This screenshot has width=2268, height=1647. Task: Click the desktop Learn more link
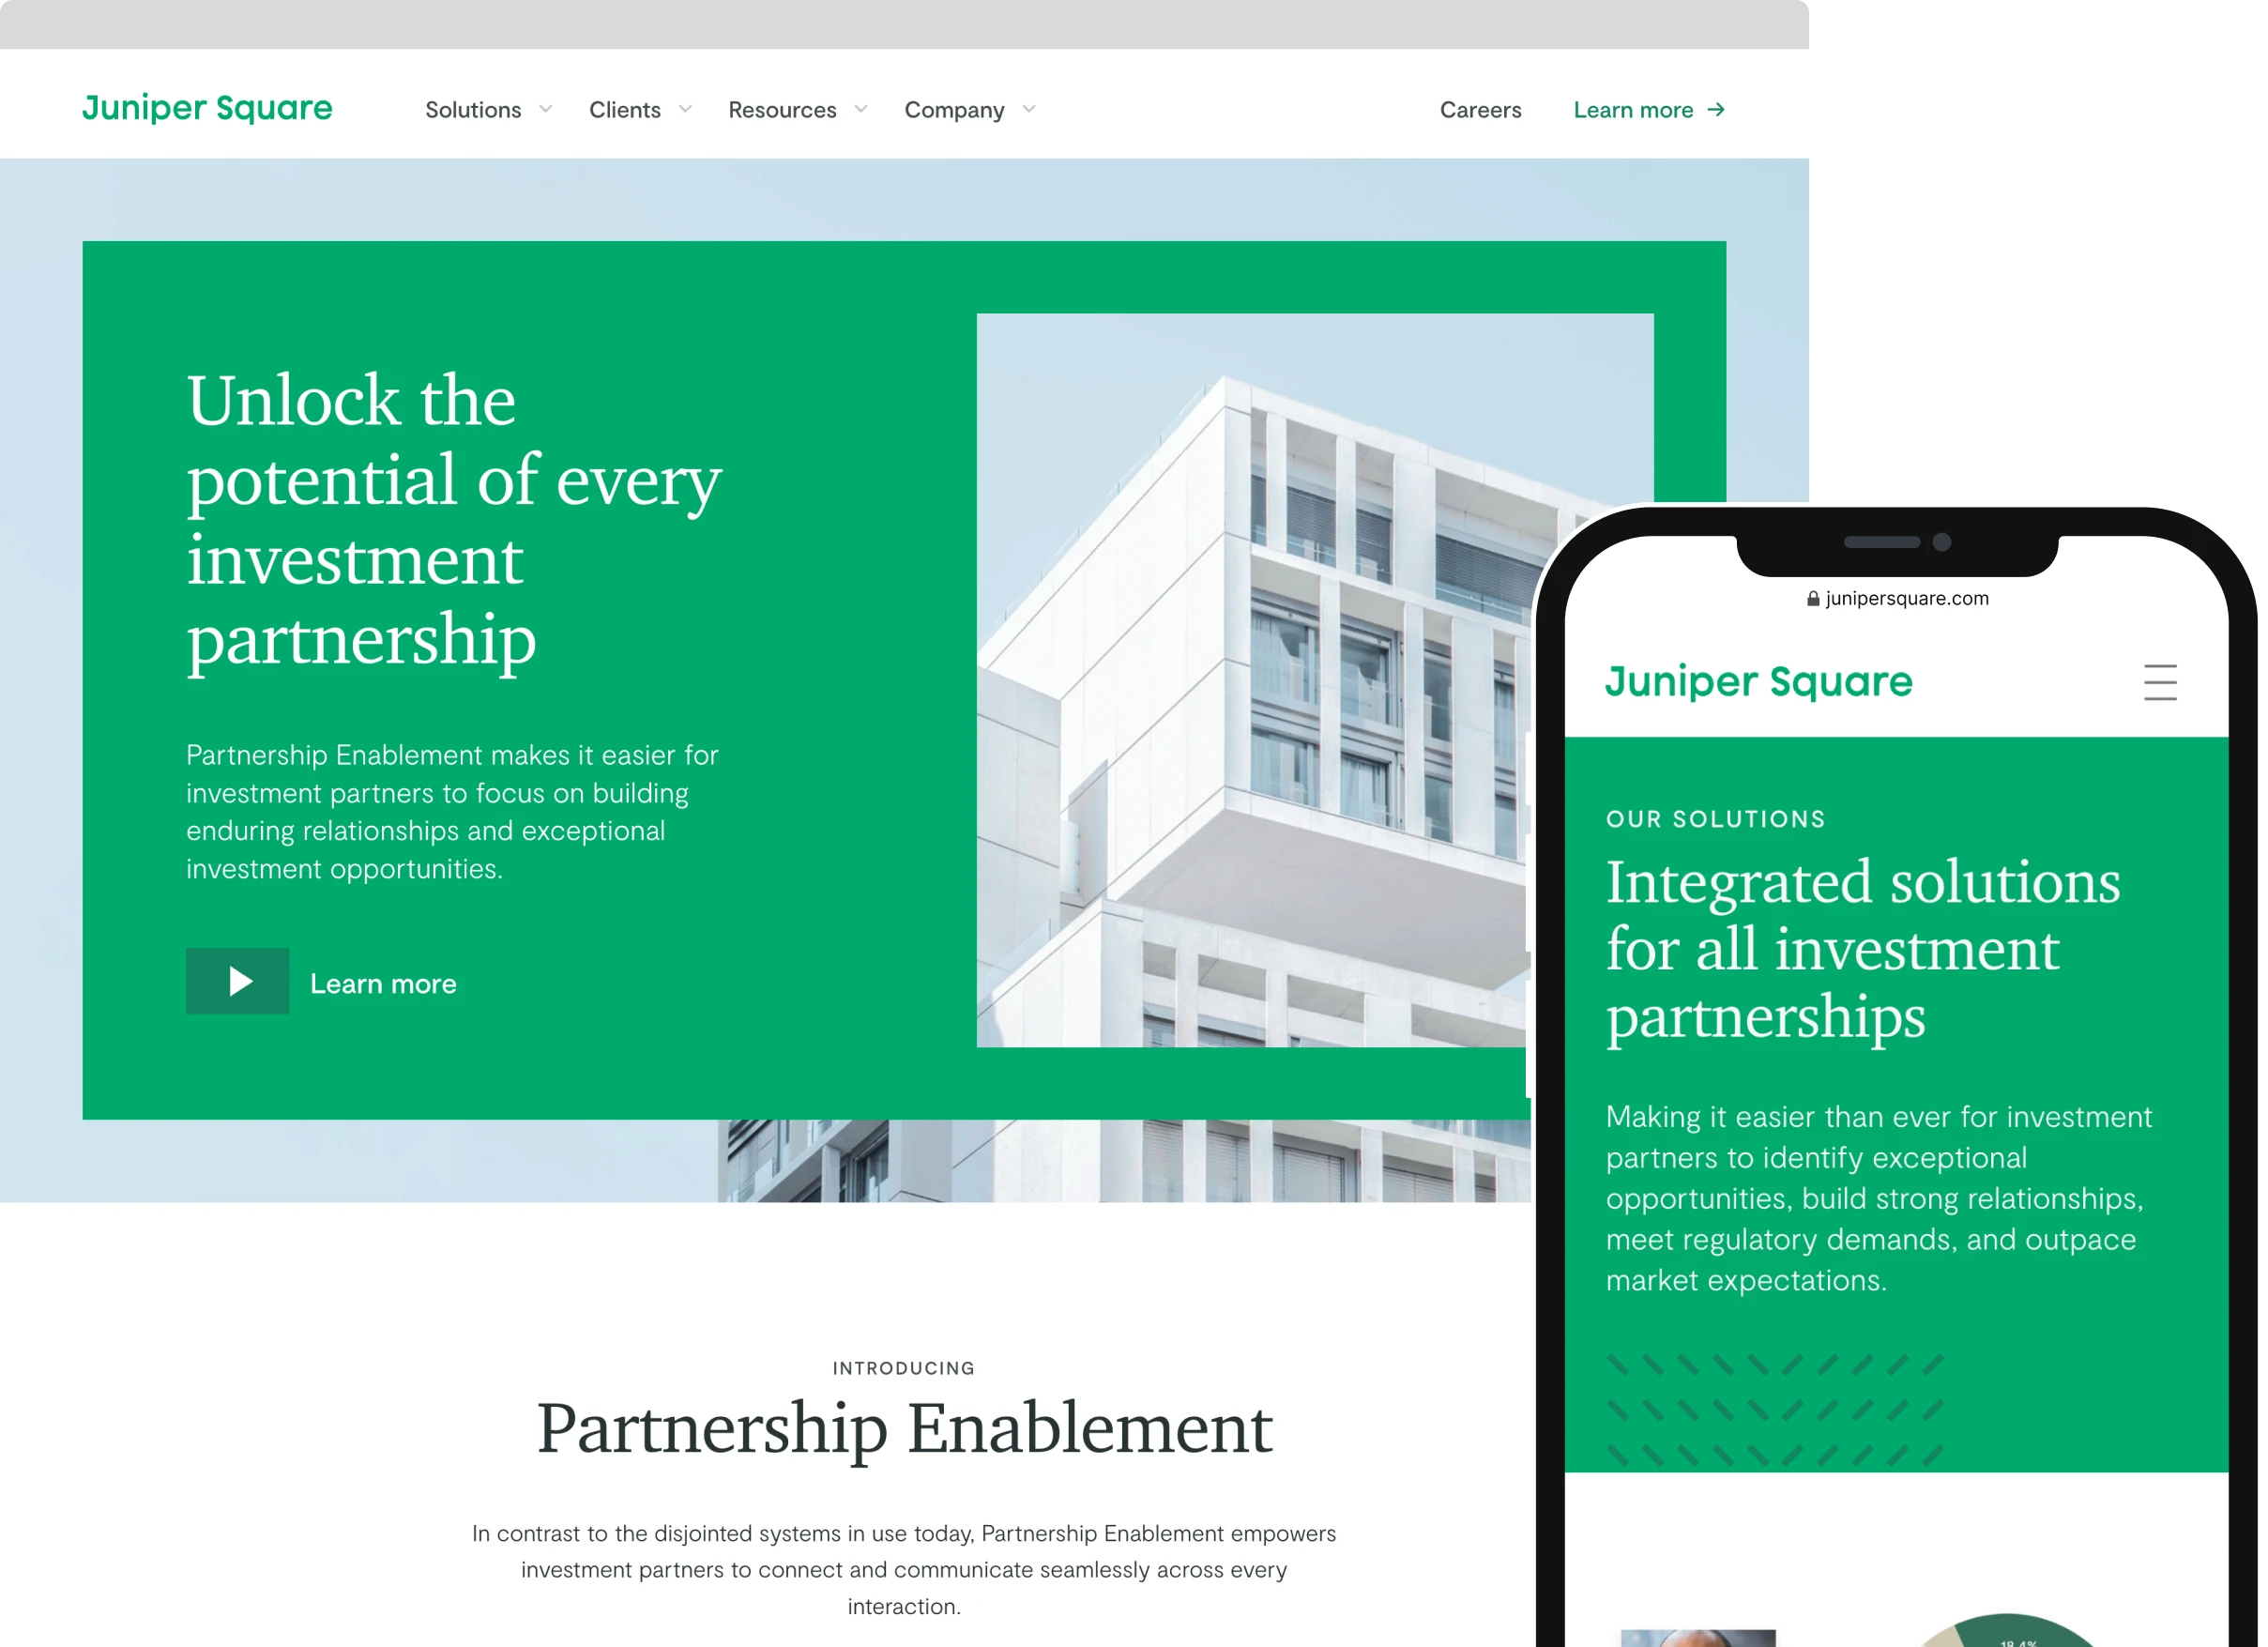pyautogui.click(x=1648, y=109)
